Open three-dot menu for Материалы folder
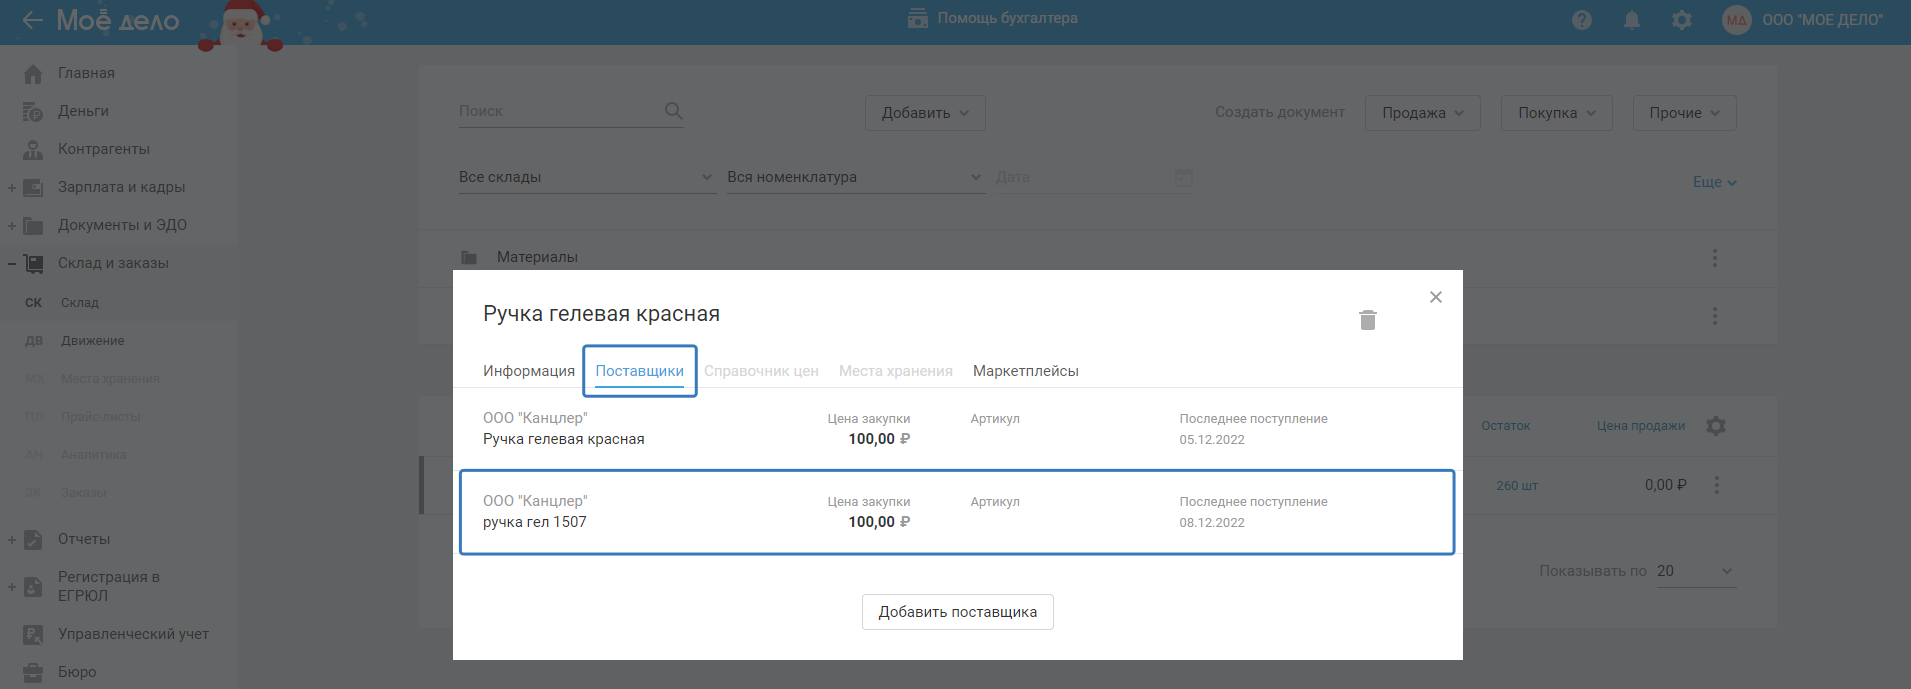 pyautogui.click(x=1714, y=258)
